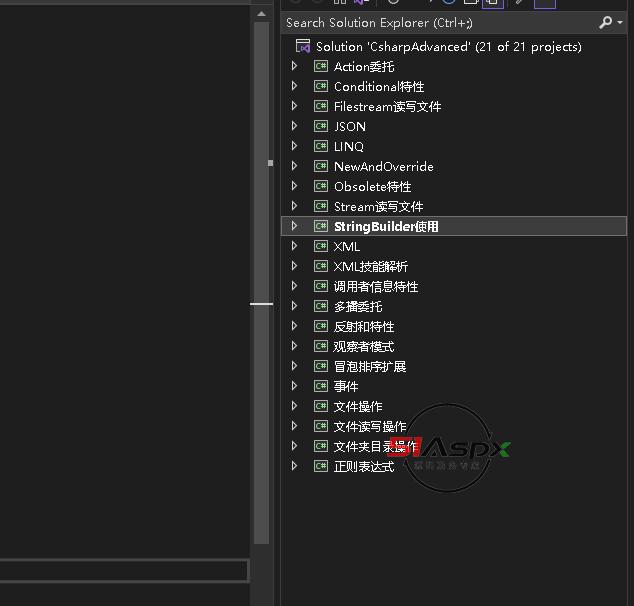The height and width of the screenshot is (606, 634).
Task: Expand the 正则表达式 project node
Action: click(x=295, y=466)
